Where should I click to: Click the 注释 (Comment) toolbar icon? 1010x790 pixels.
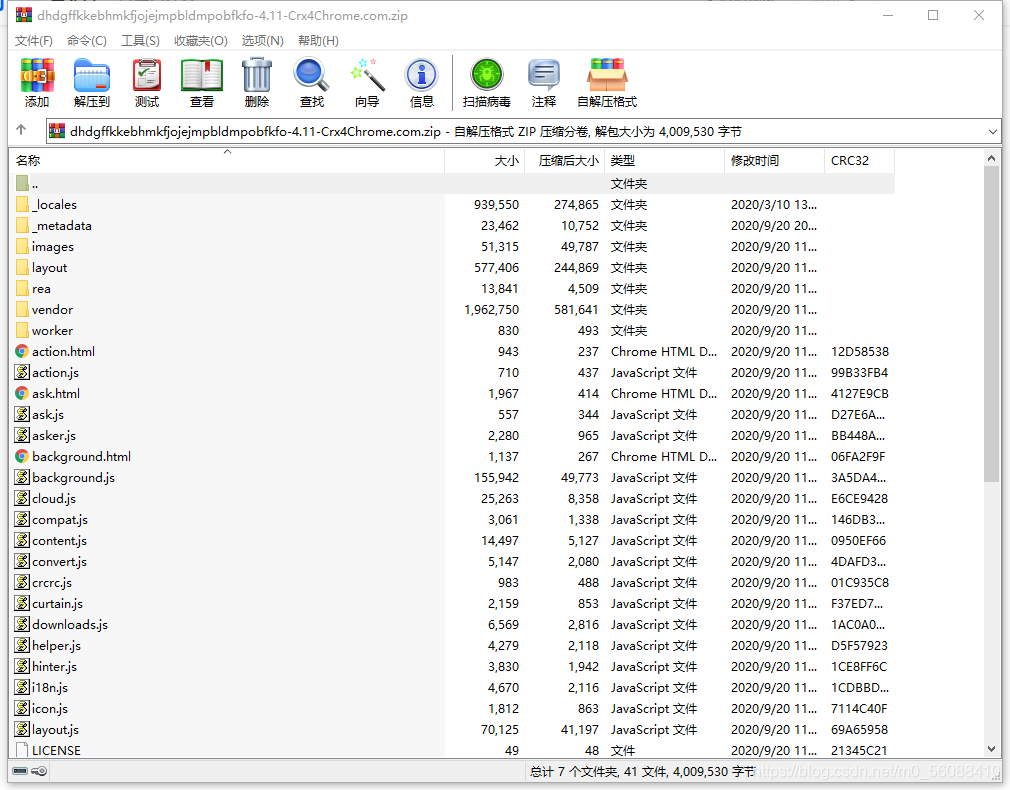pyautogui.click(x=544, y=82)
